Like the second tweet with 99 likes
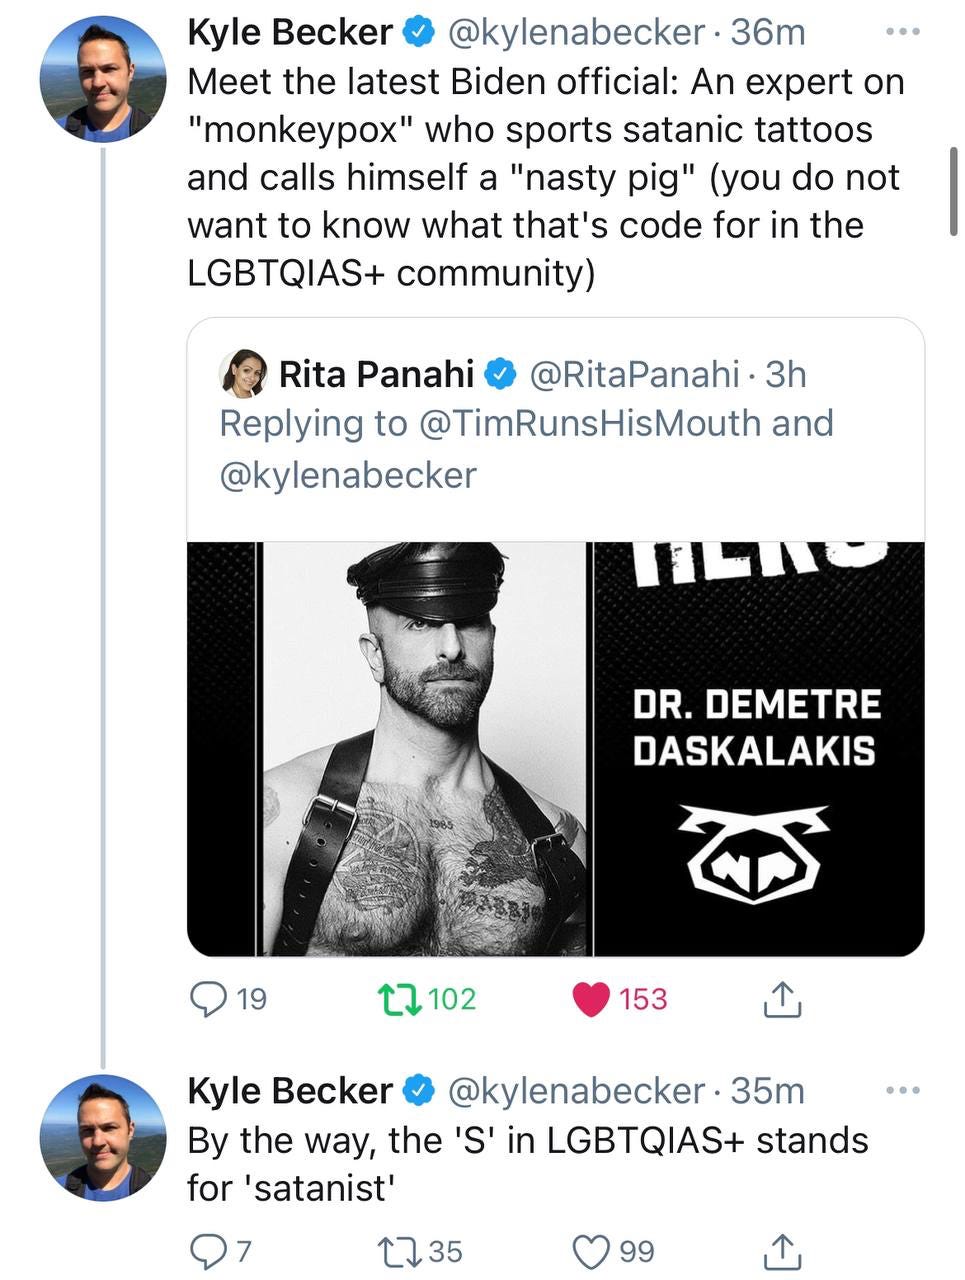The width and height of the screenshot is (965, 1280). pyautogui.click(x=590, y=1250)
